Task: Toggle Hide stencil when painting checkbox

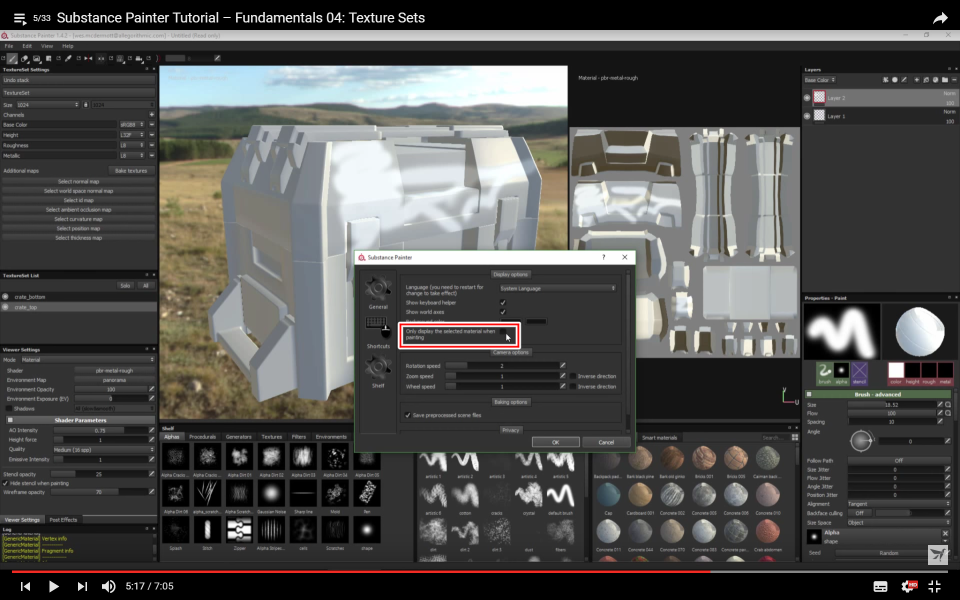Action: tap(6, 483)
